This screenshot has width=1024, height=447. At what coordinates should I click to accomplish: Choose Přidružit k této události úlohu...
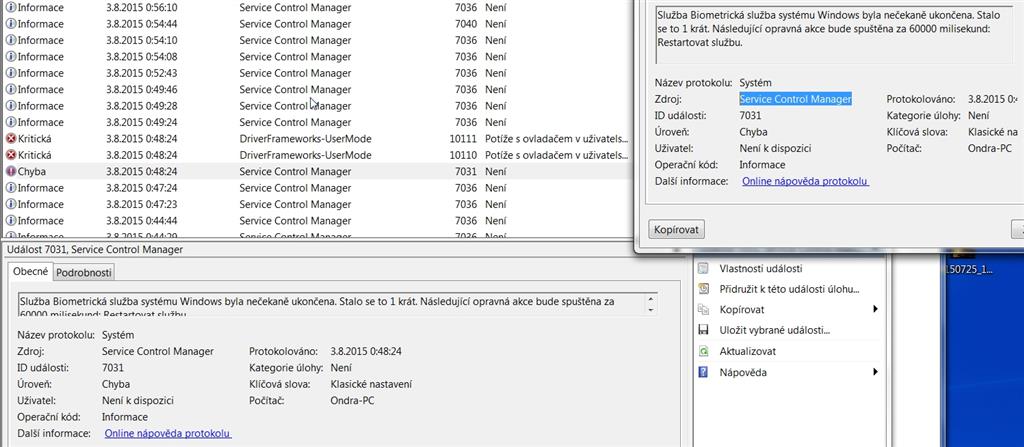click(x=789, y=289)
